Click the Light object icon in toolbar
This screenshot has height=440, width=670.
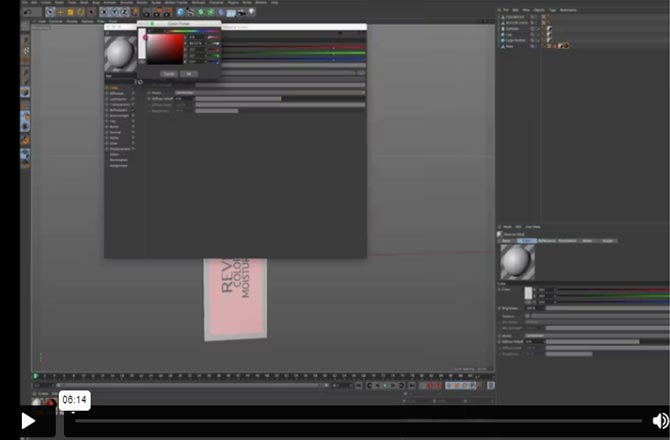[250, 12]
